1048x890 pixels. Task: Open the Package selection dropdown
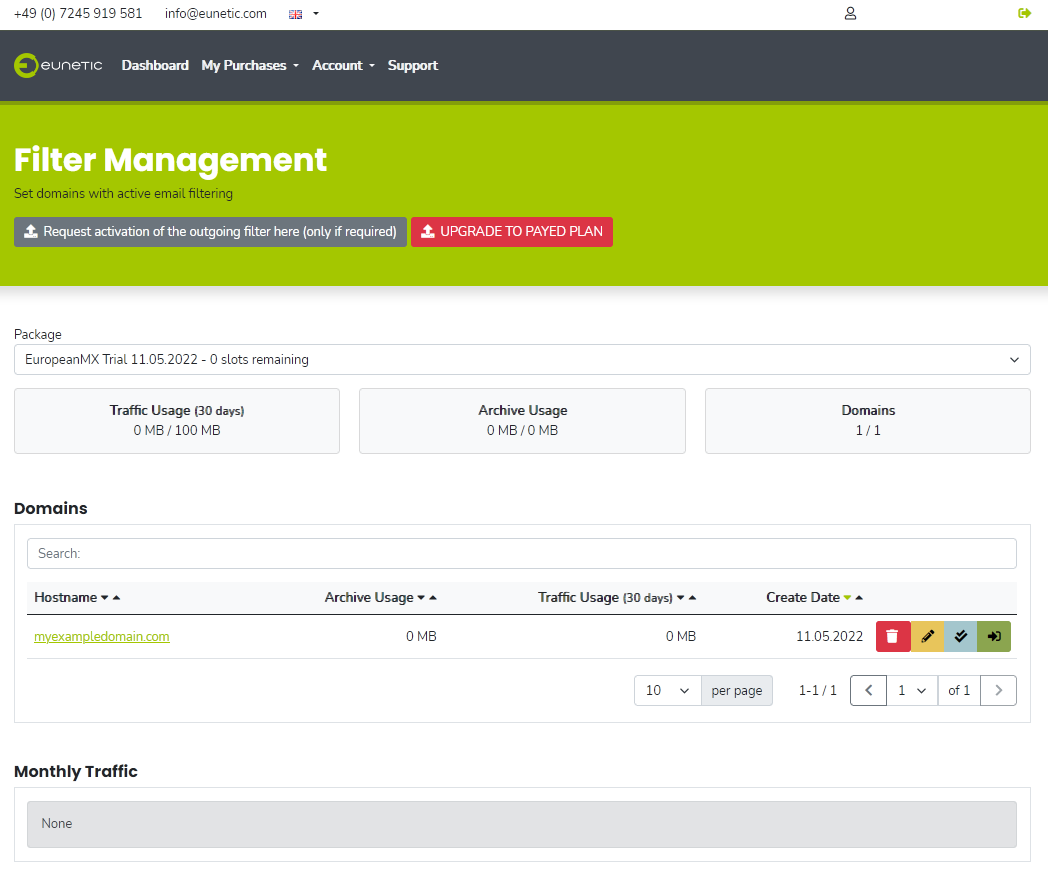coord(521,359)
